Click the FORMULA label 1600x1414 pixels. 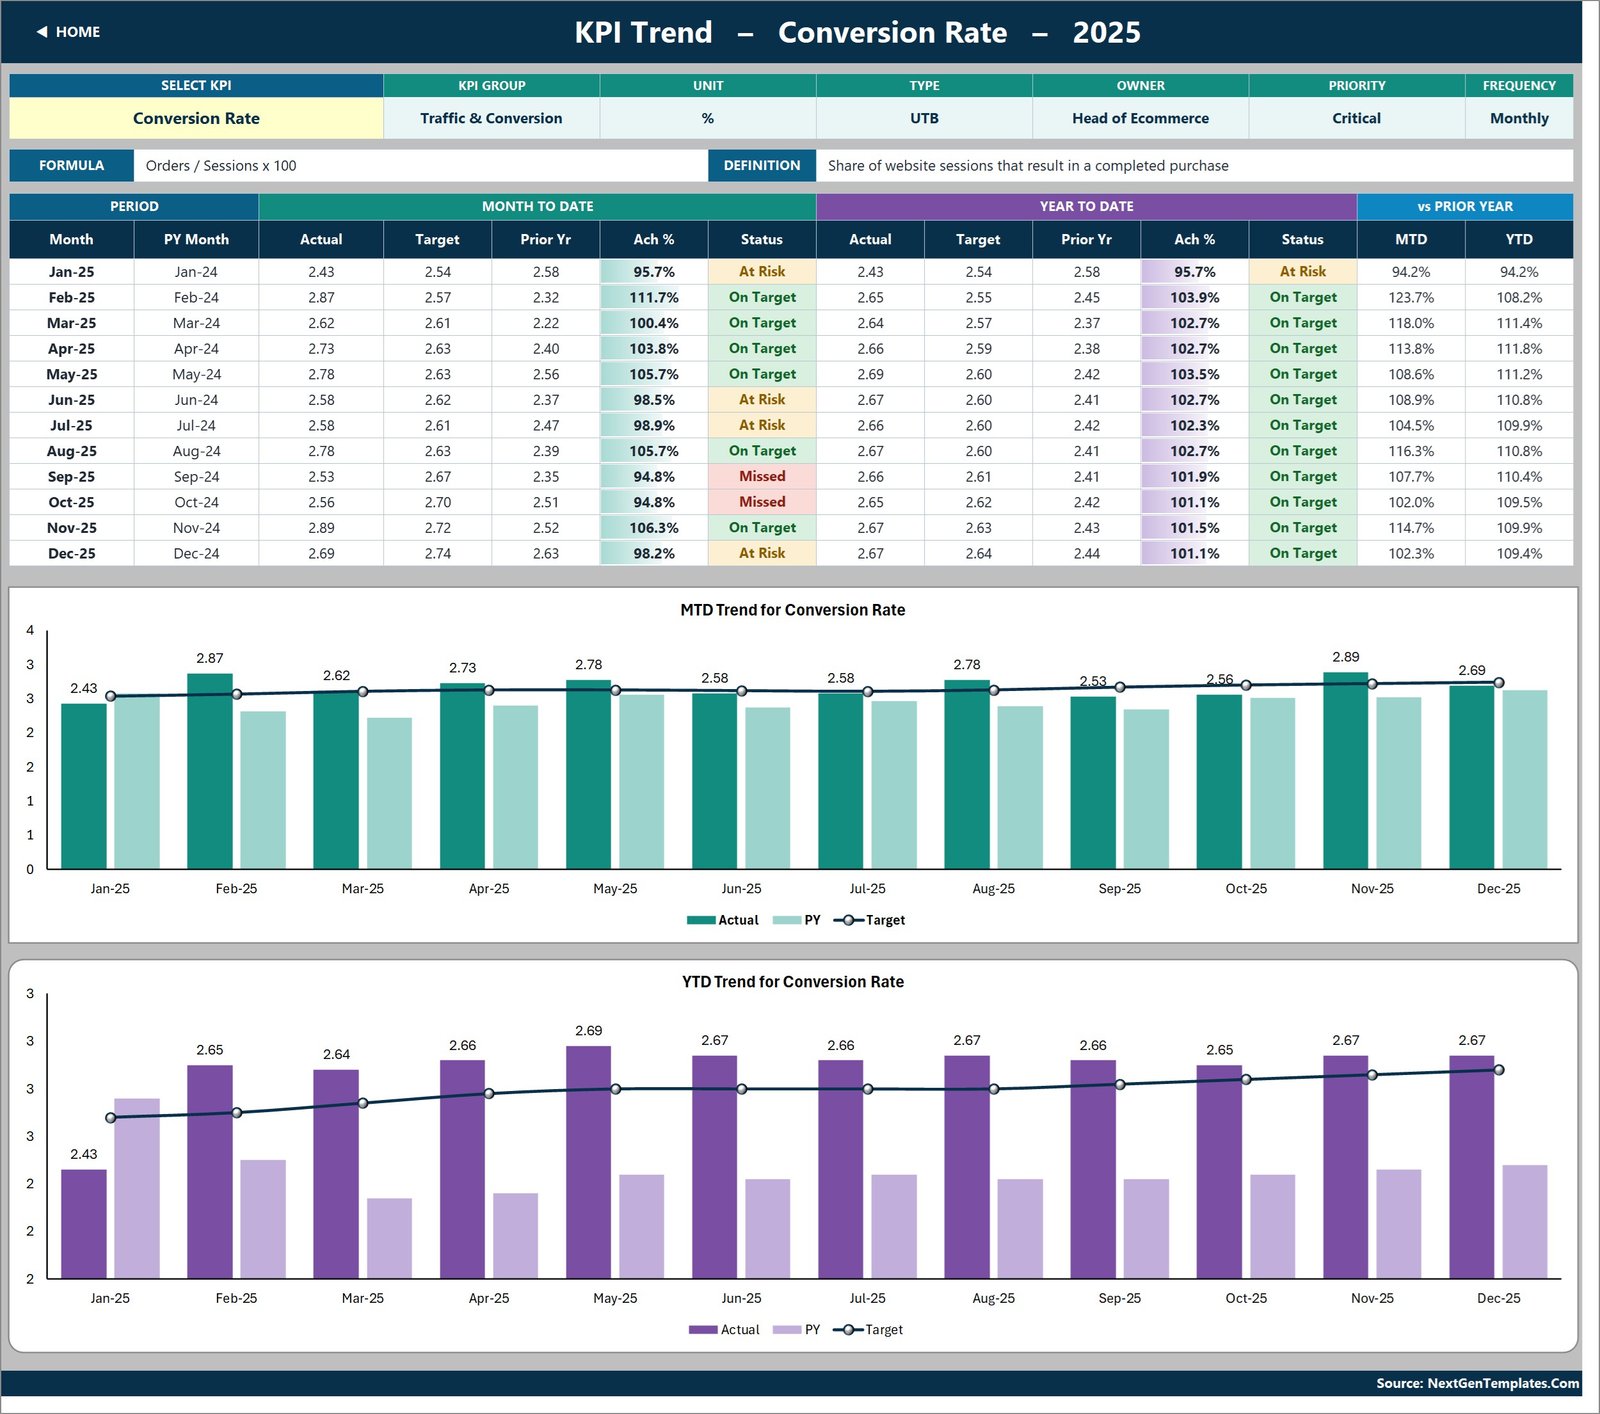point(71,166)
